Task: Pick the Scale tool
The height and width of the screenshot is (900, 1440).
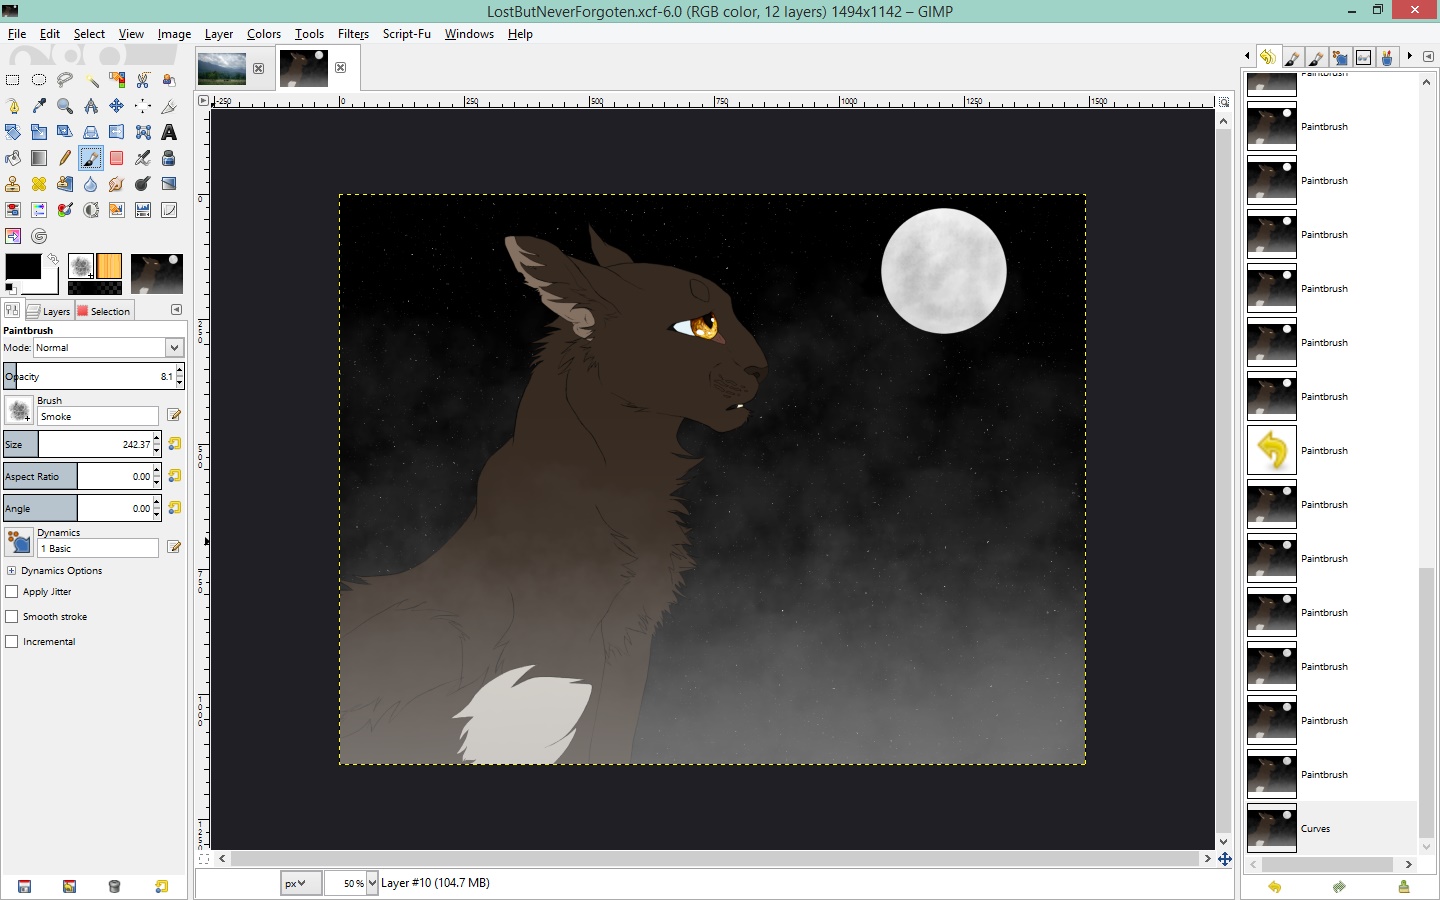Action: tap(39, 132)
